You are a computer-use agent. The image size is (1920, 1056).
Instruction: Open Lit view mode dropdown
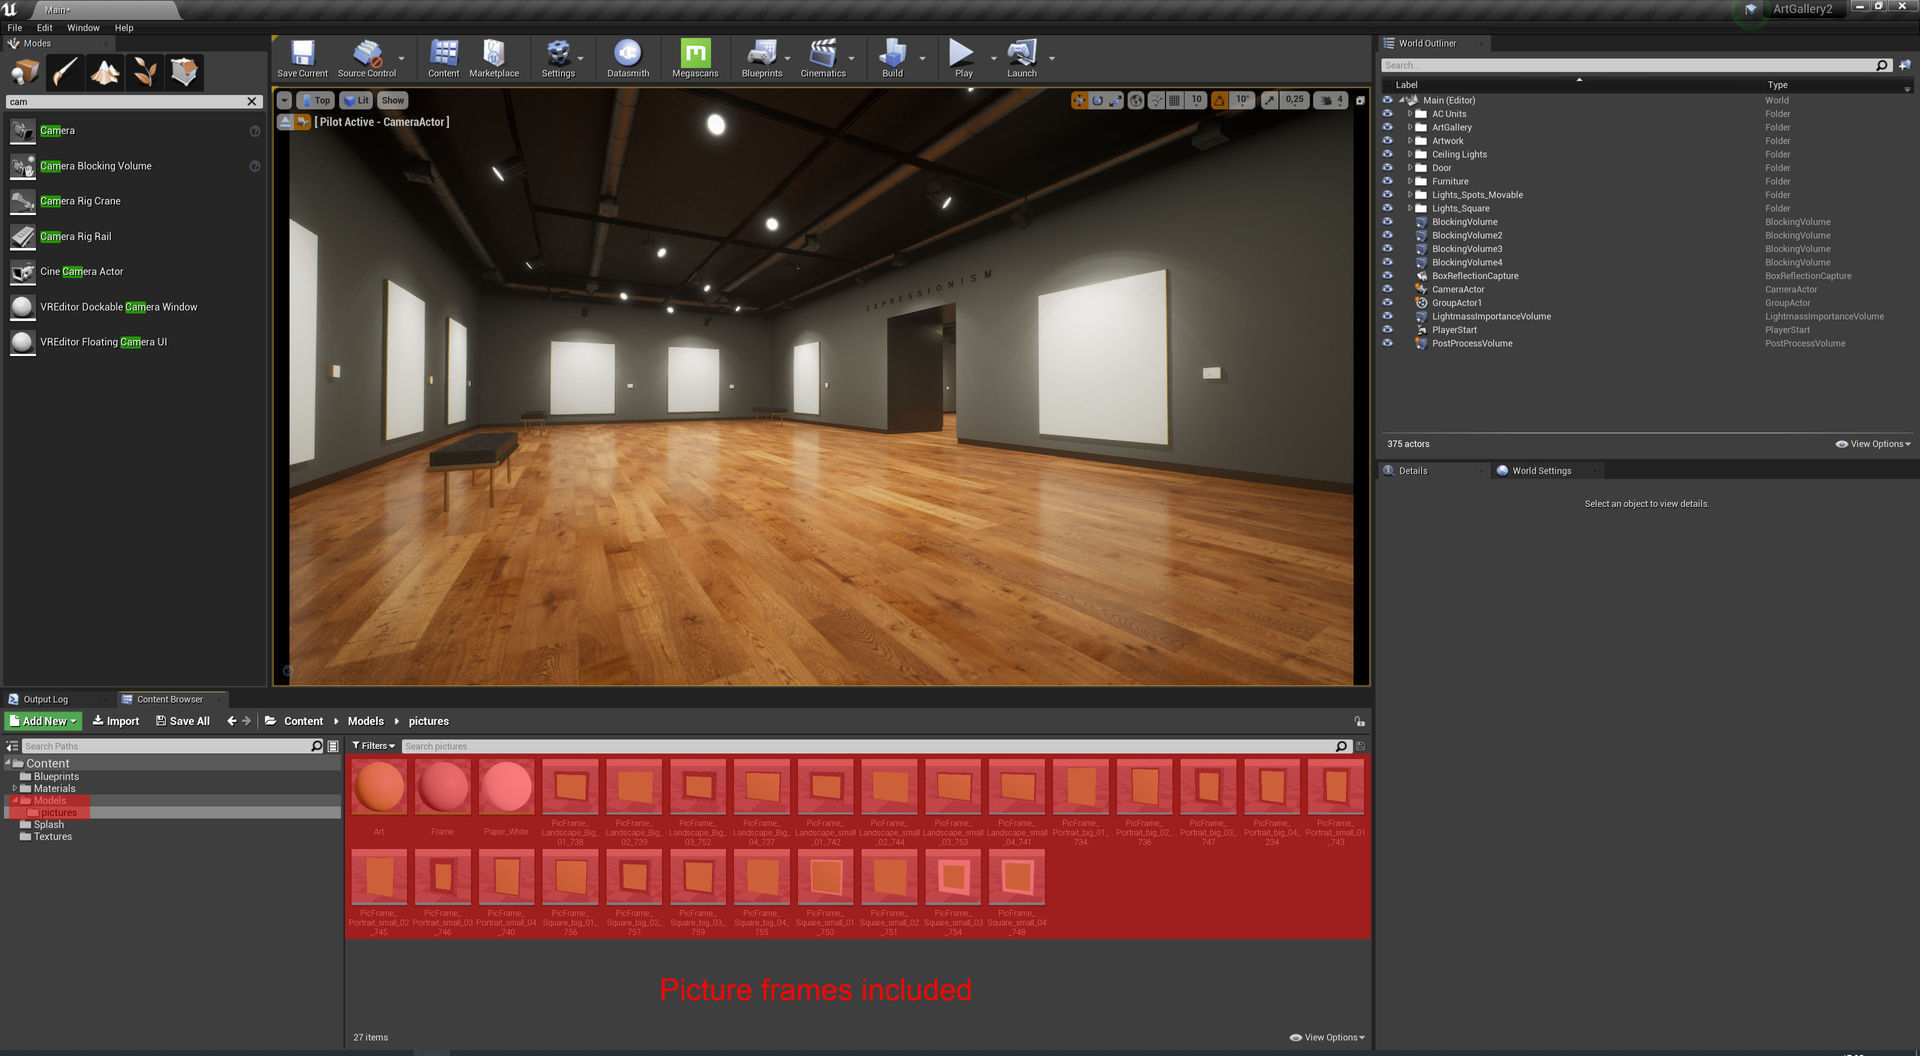click(x=356, y=100)
